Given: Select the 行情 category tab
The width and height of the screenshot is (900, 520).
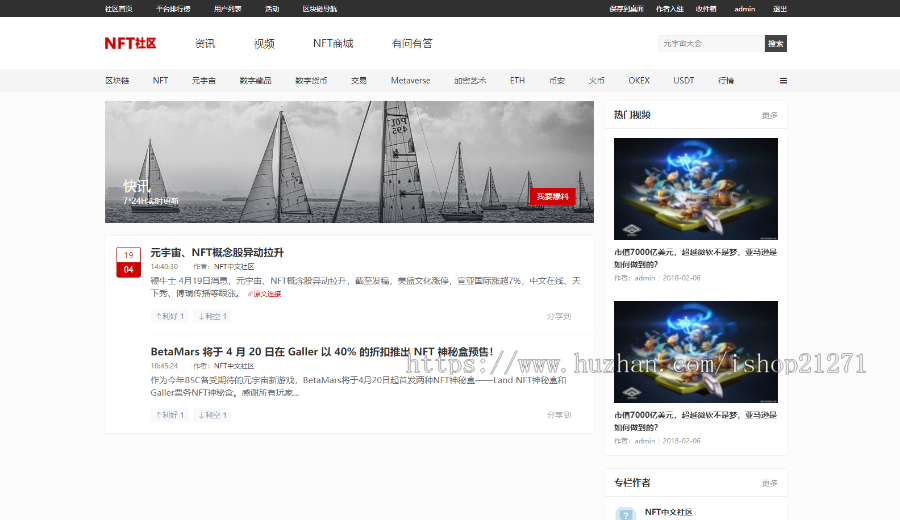Looking at the screenshot, I should pos(726,80).
